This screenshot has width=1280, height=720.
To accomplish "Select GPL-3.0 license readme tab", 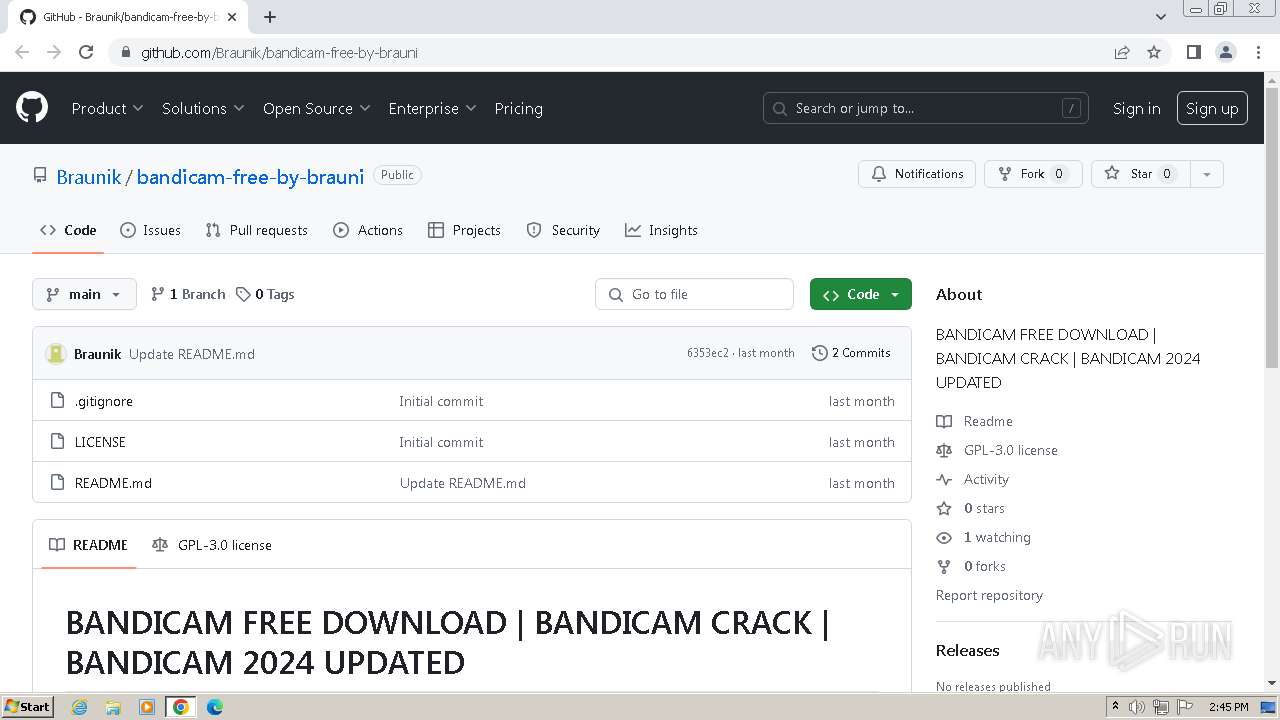I will [212, 545].
